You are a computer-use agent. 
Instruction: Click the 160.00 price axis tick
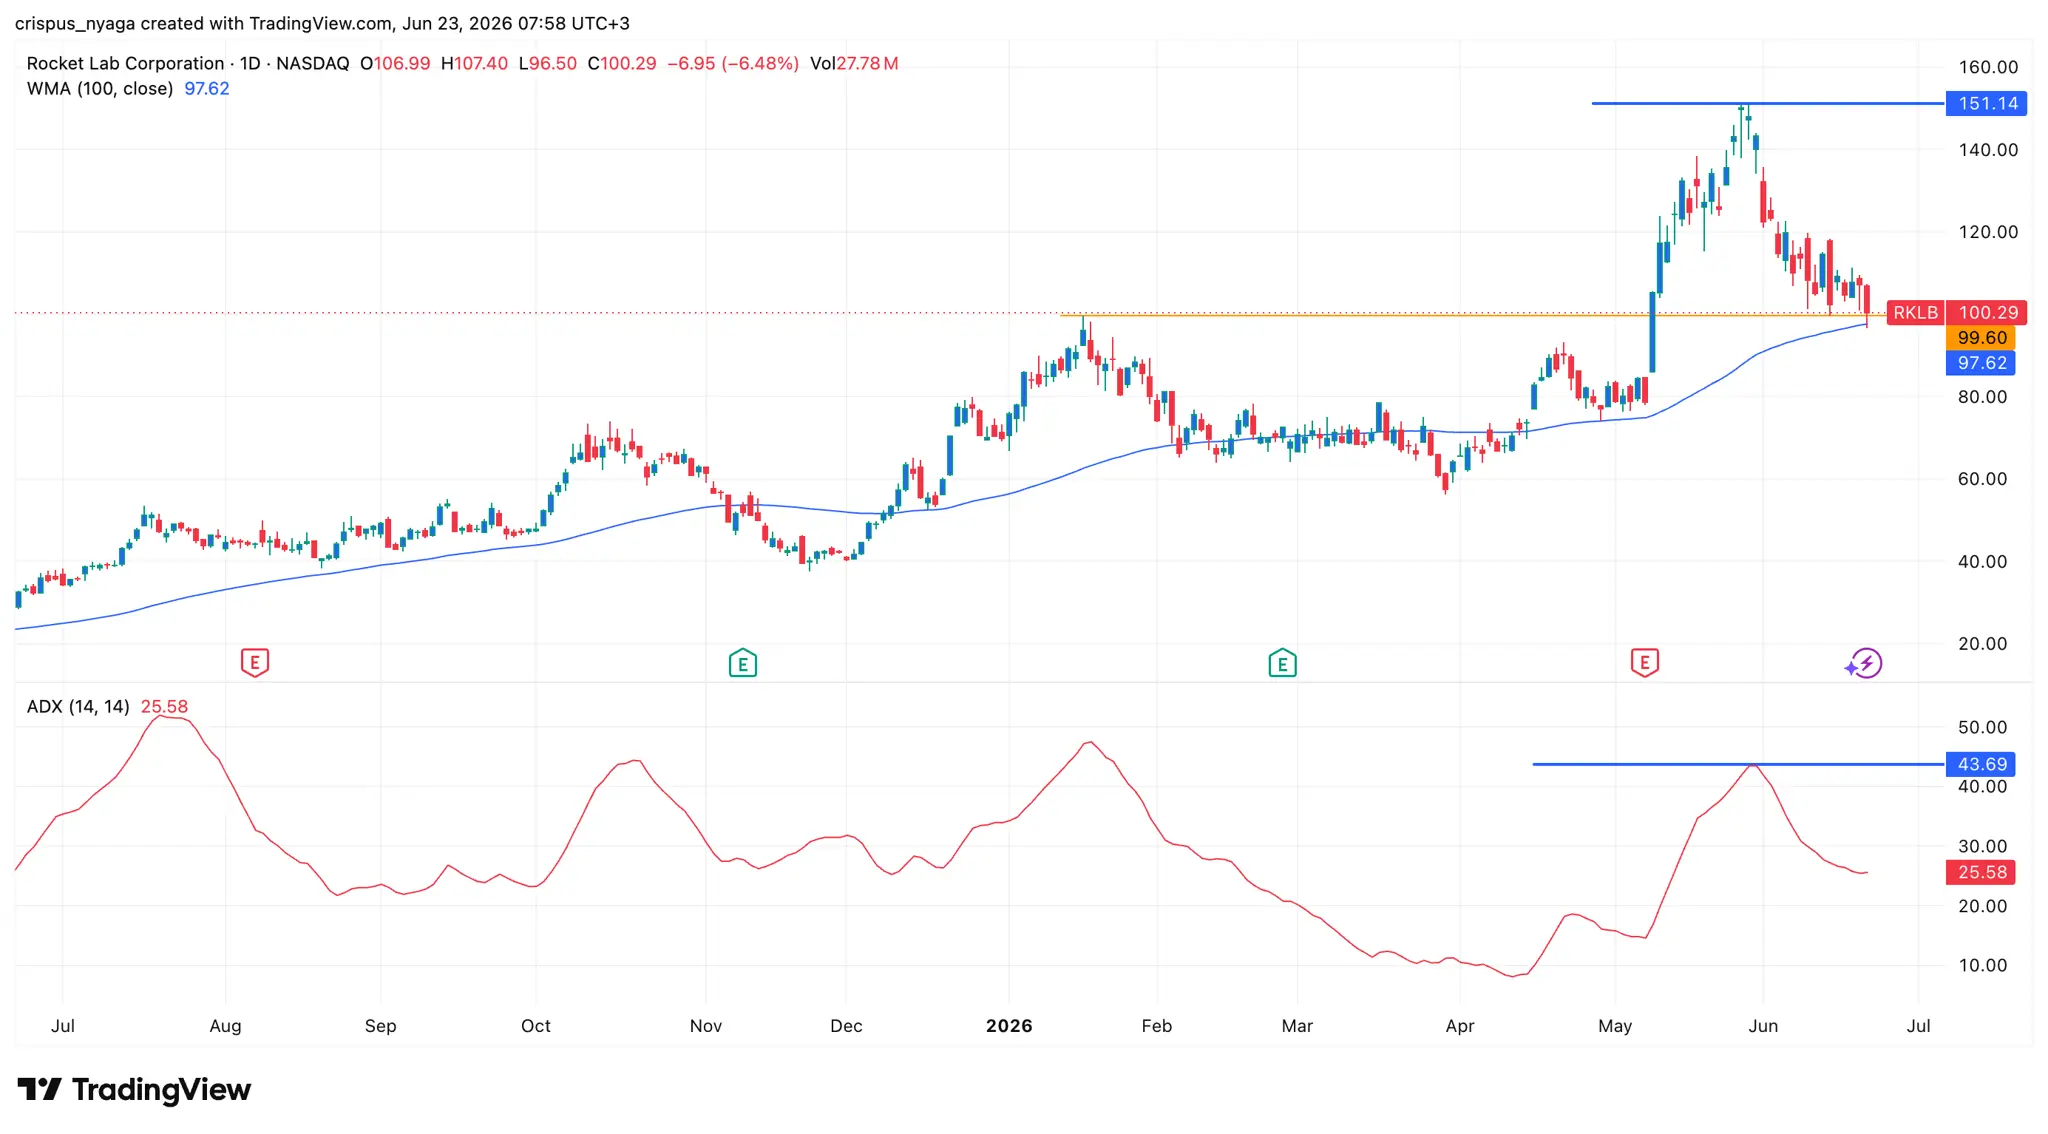(x=1988, y=67)
